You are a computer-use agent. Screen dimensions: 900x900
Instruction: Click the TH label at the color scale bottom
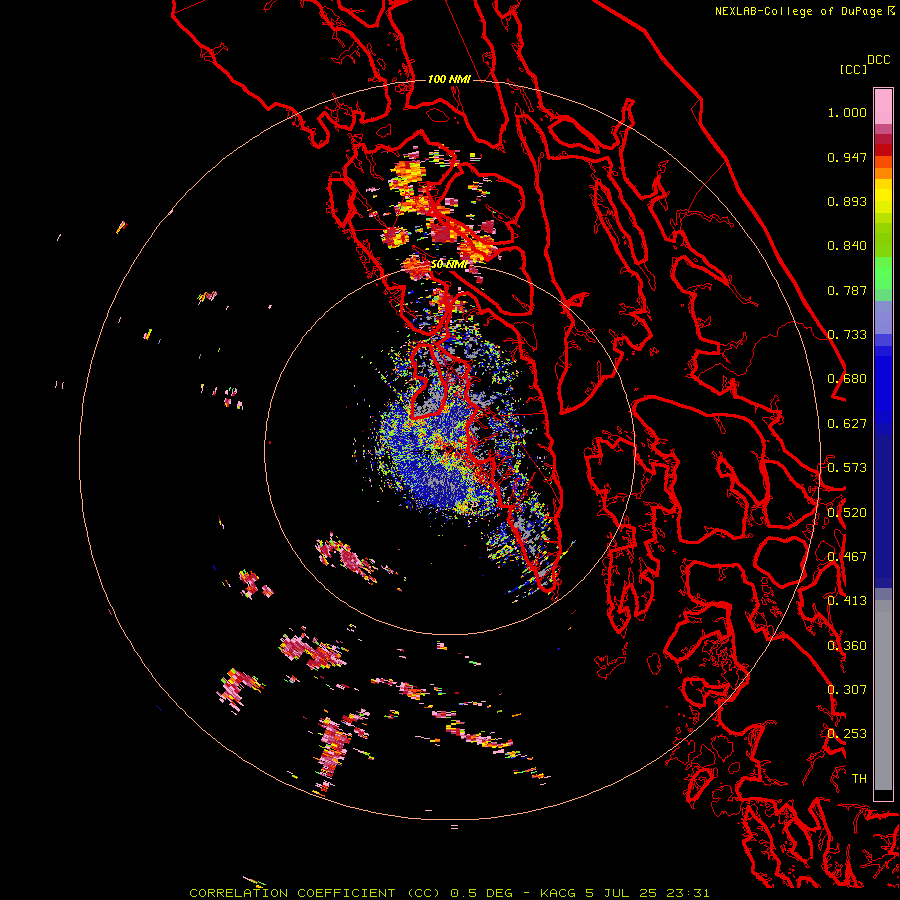(859, 779)
